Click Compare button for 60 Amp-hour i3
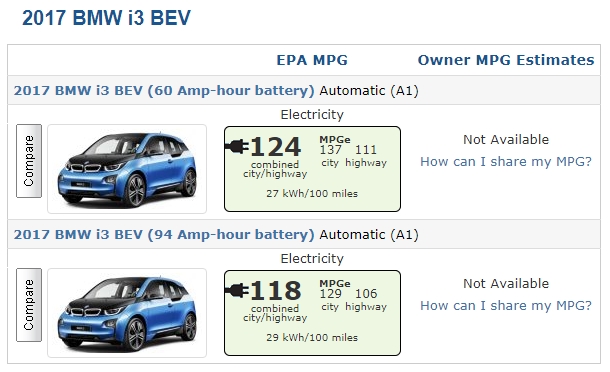610x372 pixels. click(29, 161)
